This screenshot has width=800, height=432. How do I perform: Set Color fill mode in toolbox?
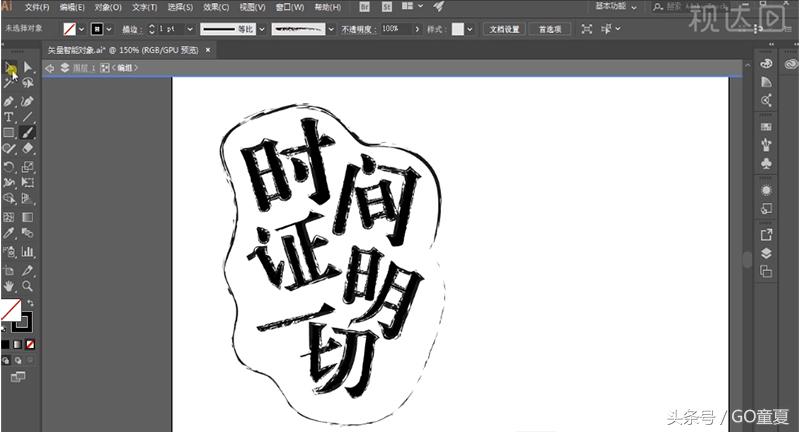(x=5, y=345)
